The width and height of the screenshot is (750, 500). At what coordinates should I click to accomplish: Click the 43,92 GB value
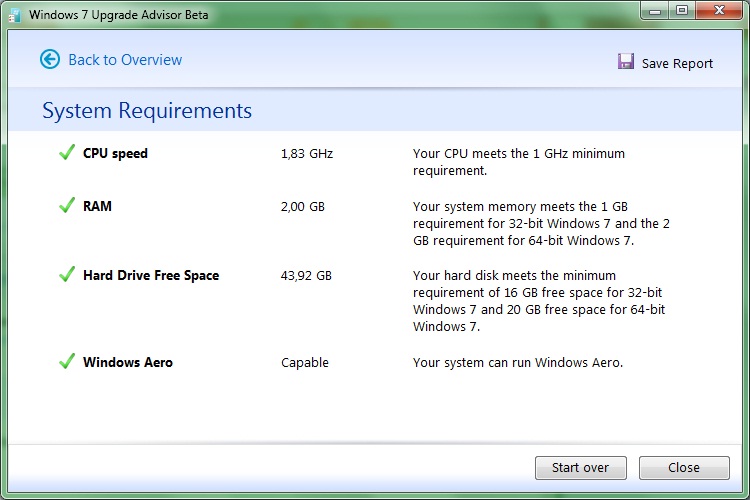306,276
